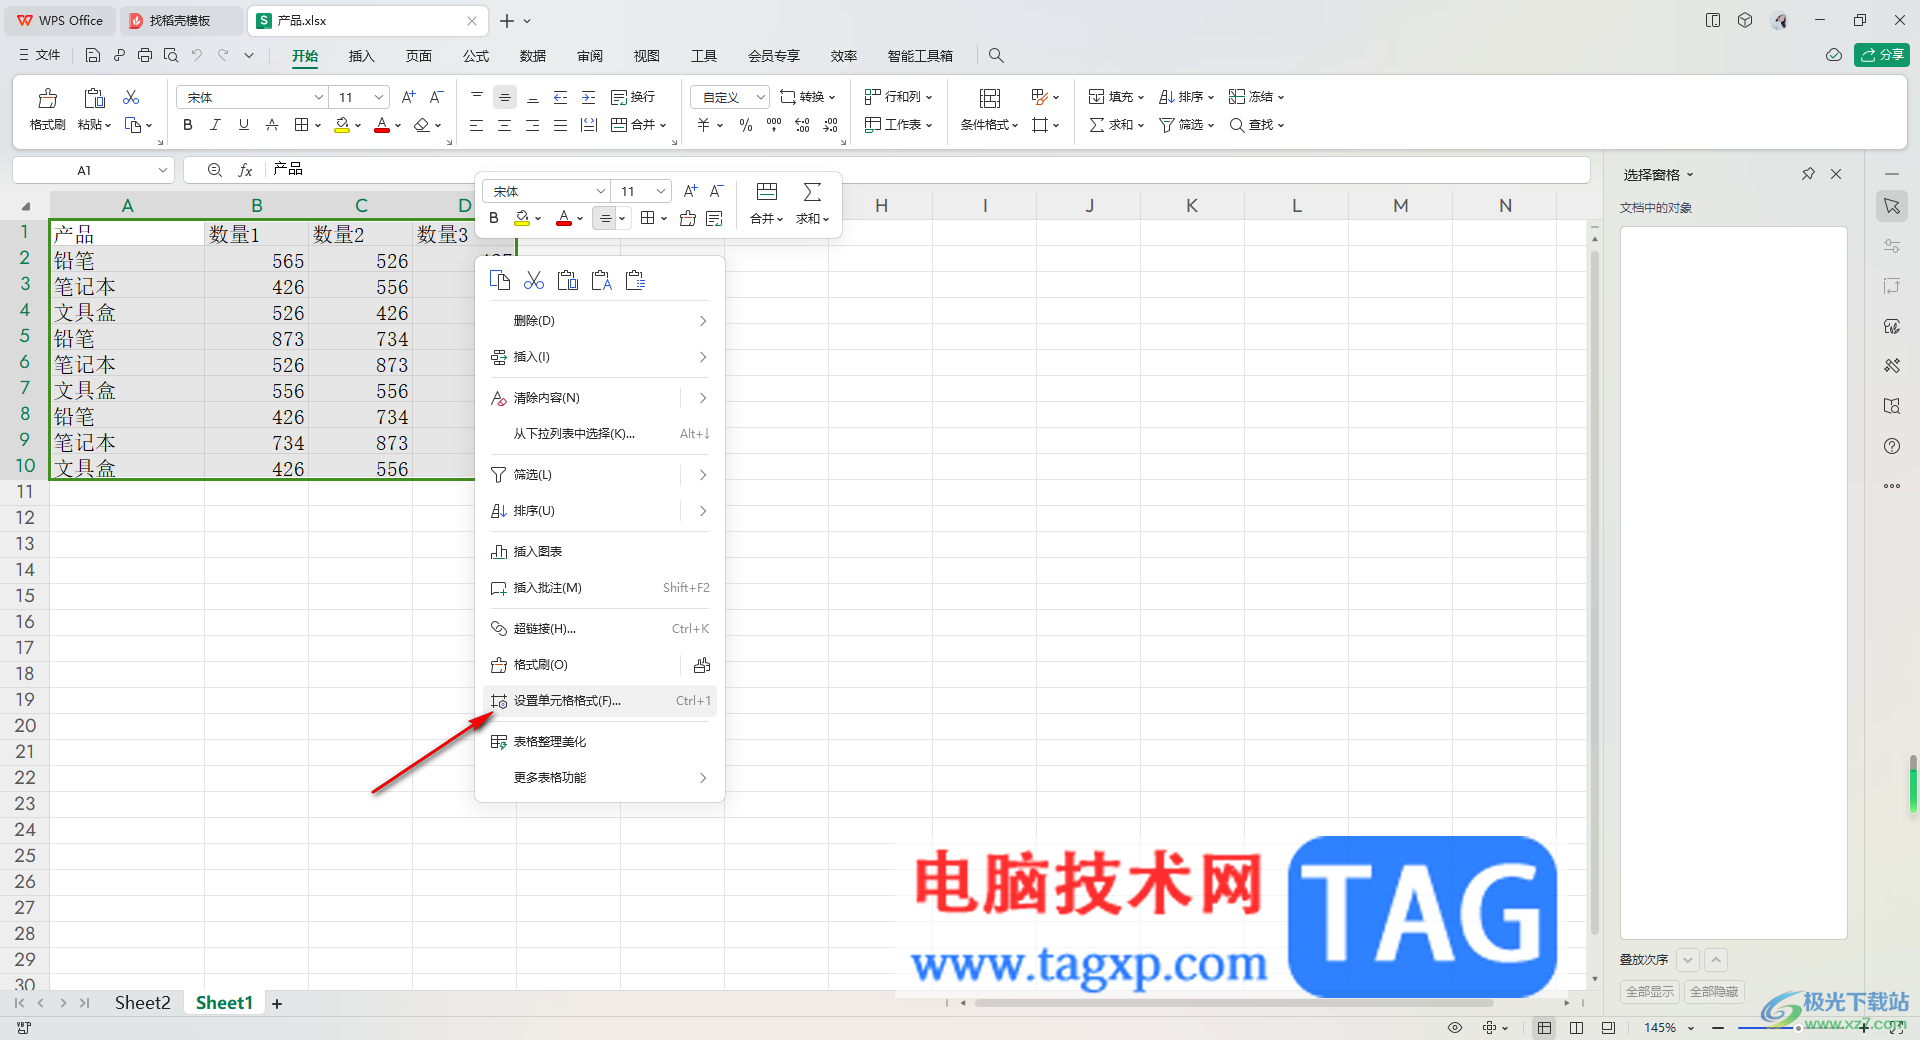Screen dimensions: 1920x1040
Task: Click the 查找 find button
Action: 1257,125
